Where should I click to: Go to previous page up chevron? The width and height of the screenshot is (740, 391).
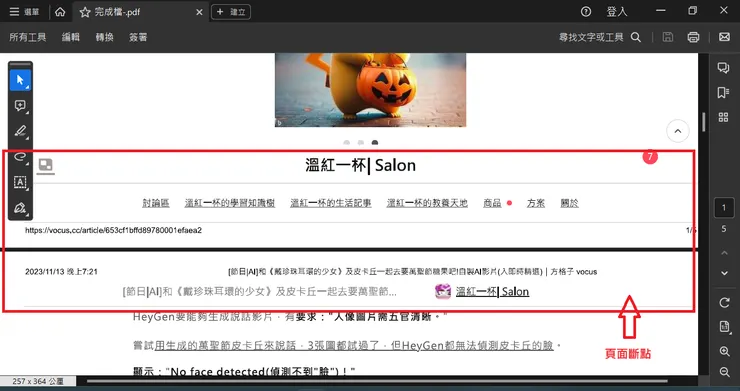tap(724, 254)
